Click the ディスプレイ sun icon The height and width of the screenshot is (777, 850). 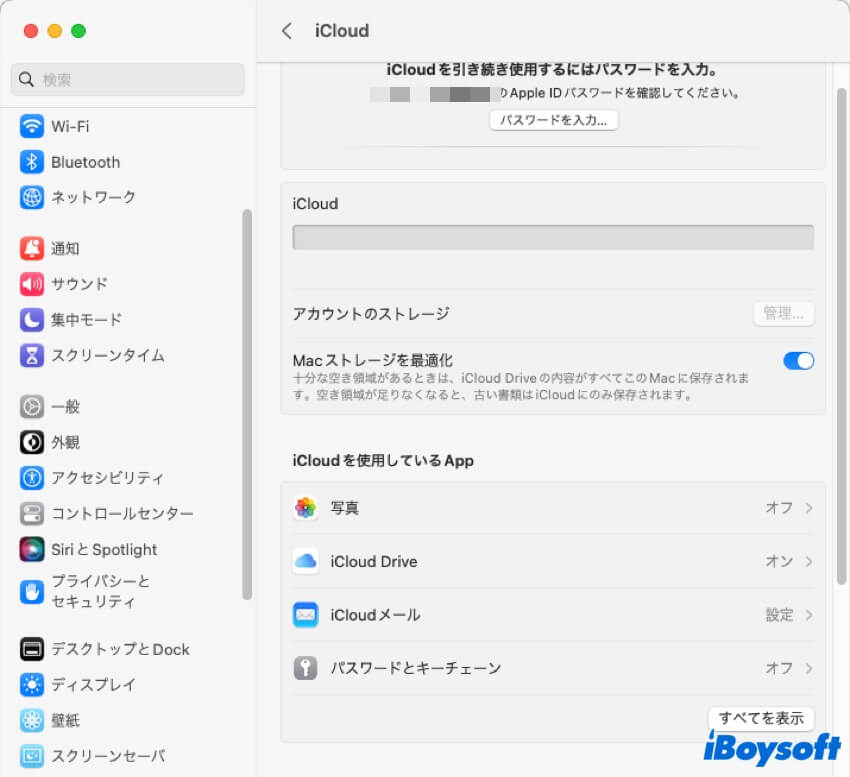pos(32,685)
